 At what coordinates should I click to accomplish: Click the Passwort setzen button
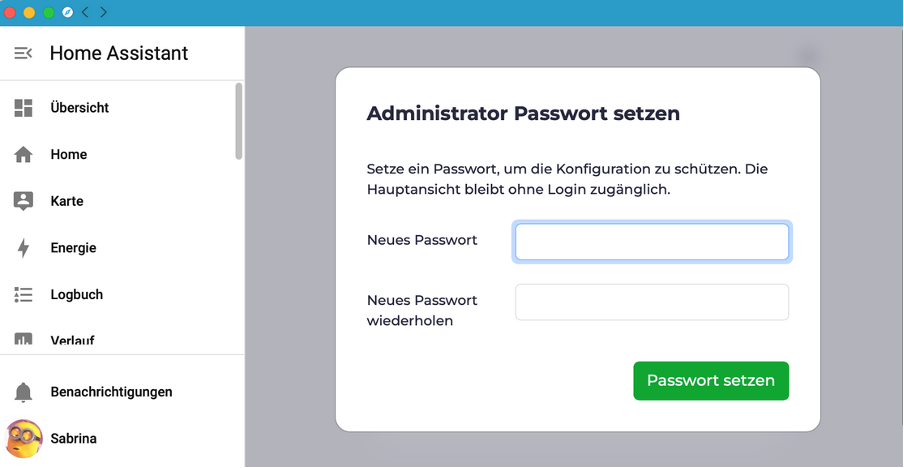pyautogui.click(x=711, y=381)
